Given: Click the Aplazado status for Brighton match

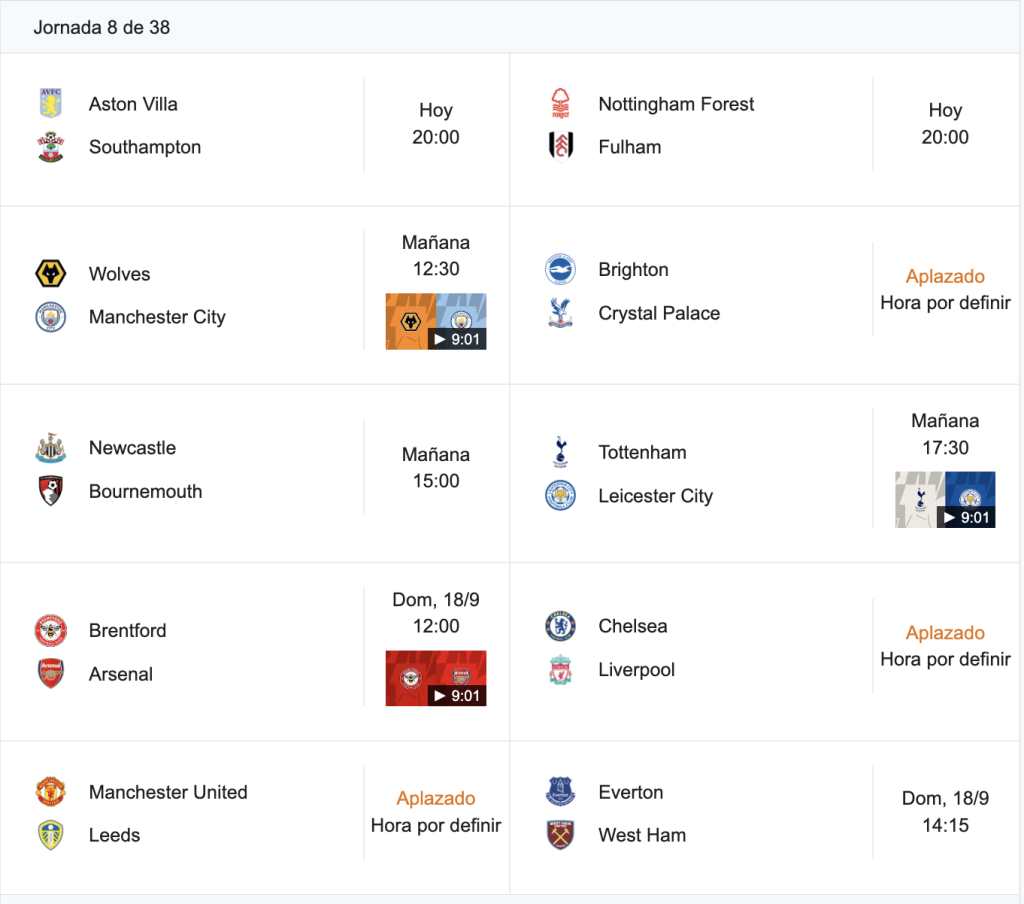Looking at the screenshot, I should pos(945,276).
